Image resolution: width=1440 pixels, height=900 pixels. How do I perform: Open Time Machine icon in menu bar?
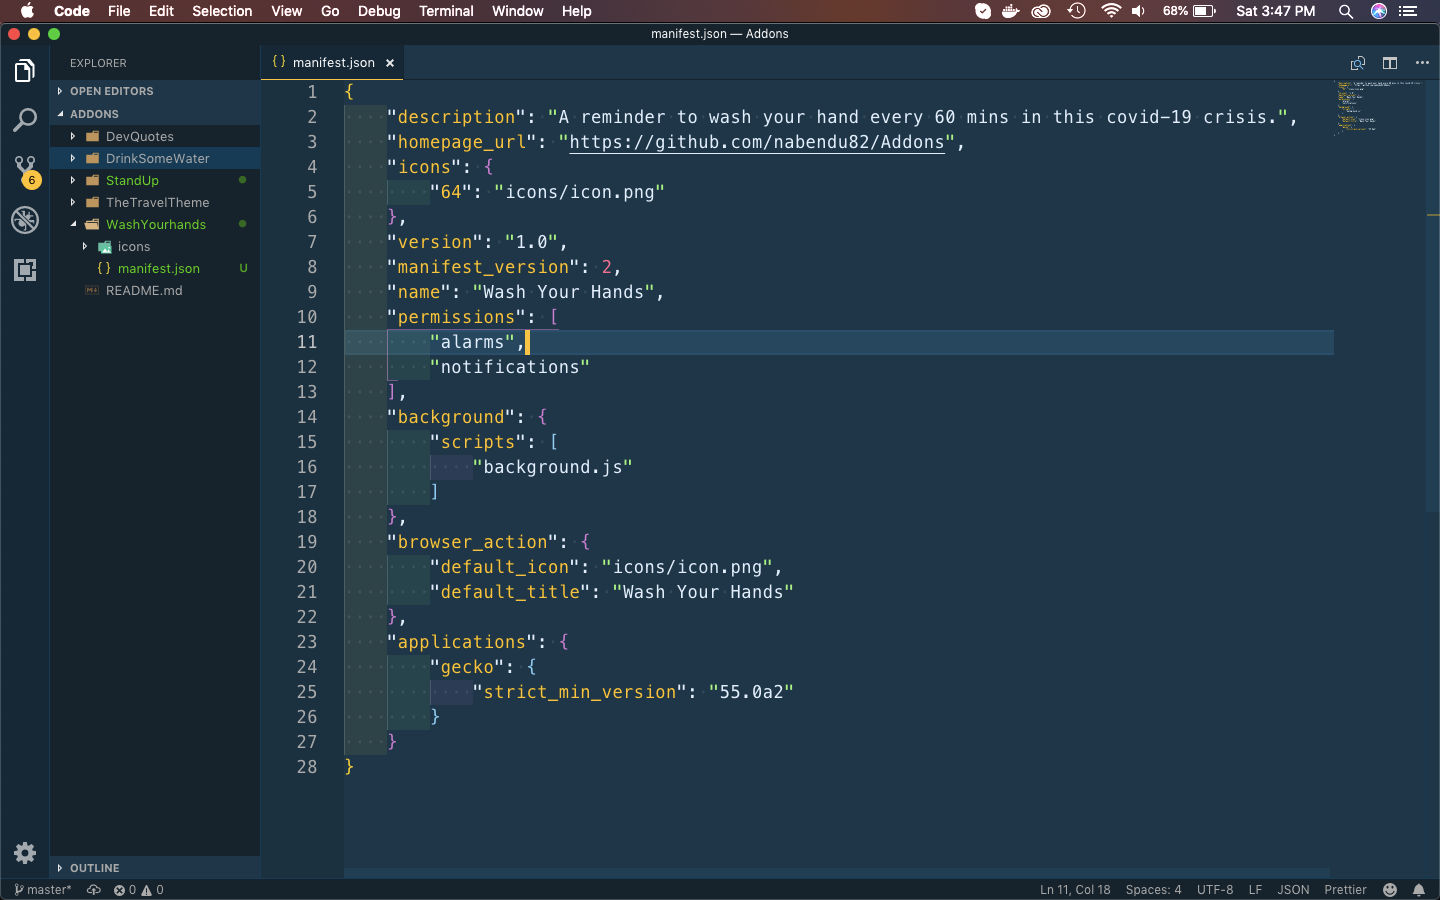pyautogui.click(x=1076, y=11)
